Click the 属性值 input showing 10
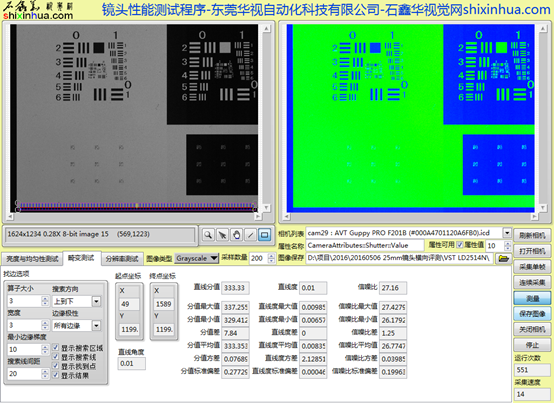This screenshot has height=403, width=554. [x=495, y=245]
